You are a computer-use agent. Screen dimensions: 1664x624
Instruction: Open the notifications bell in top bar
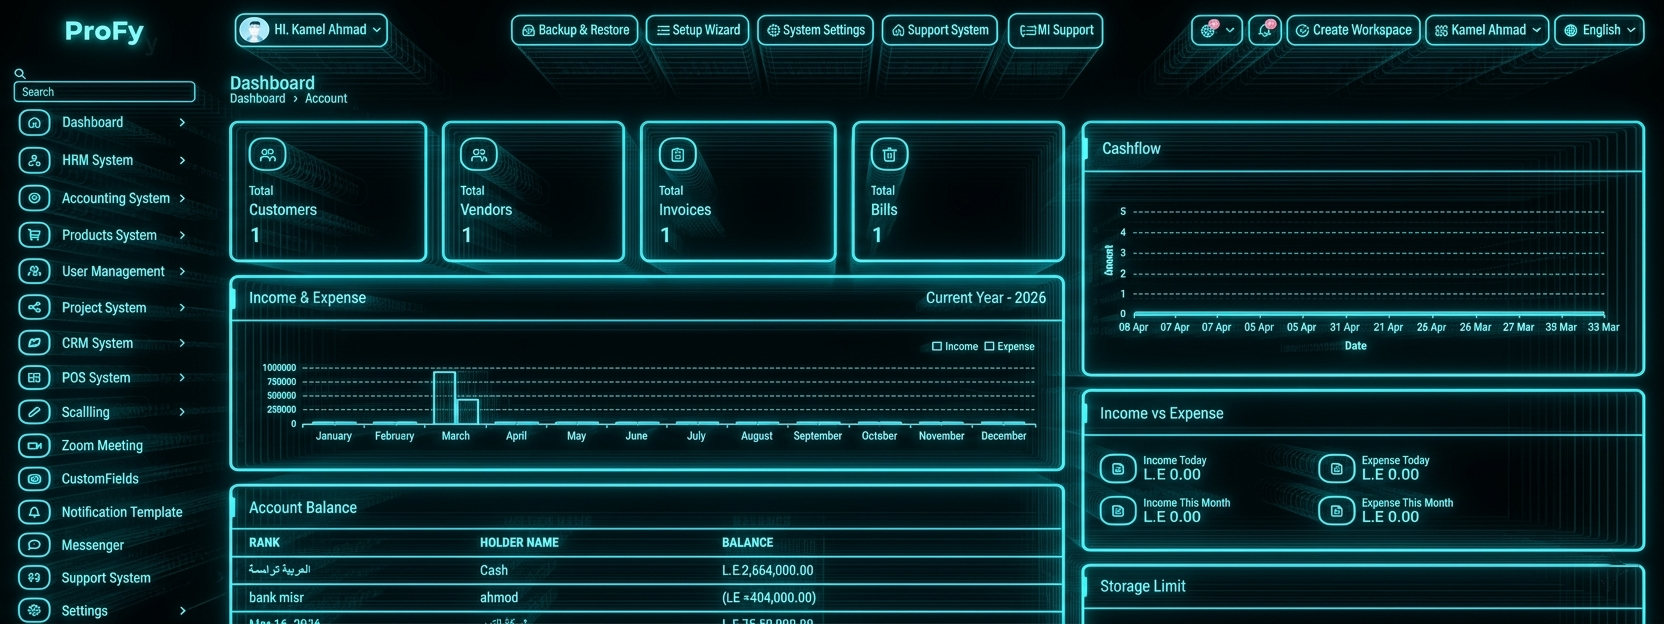[1265, 30]
